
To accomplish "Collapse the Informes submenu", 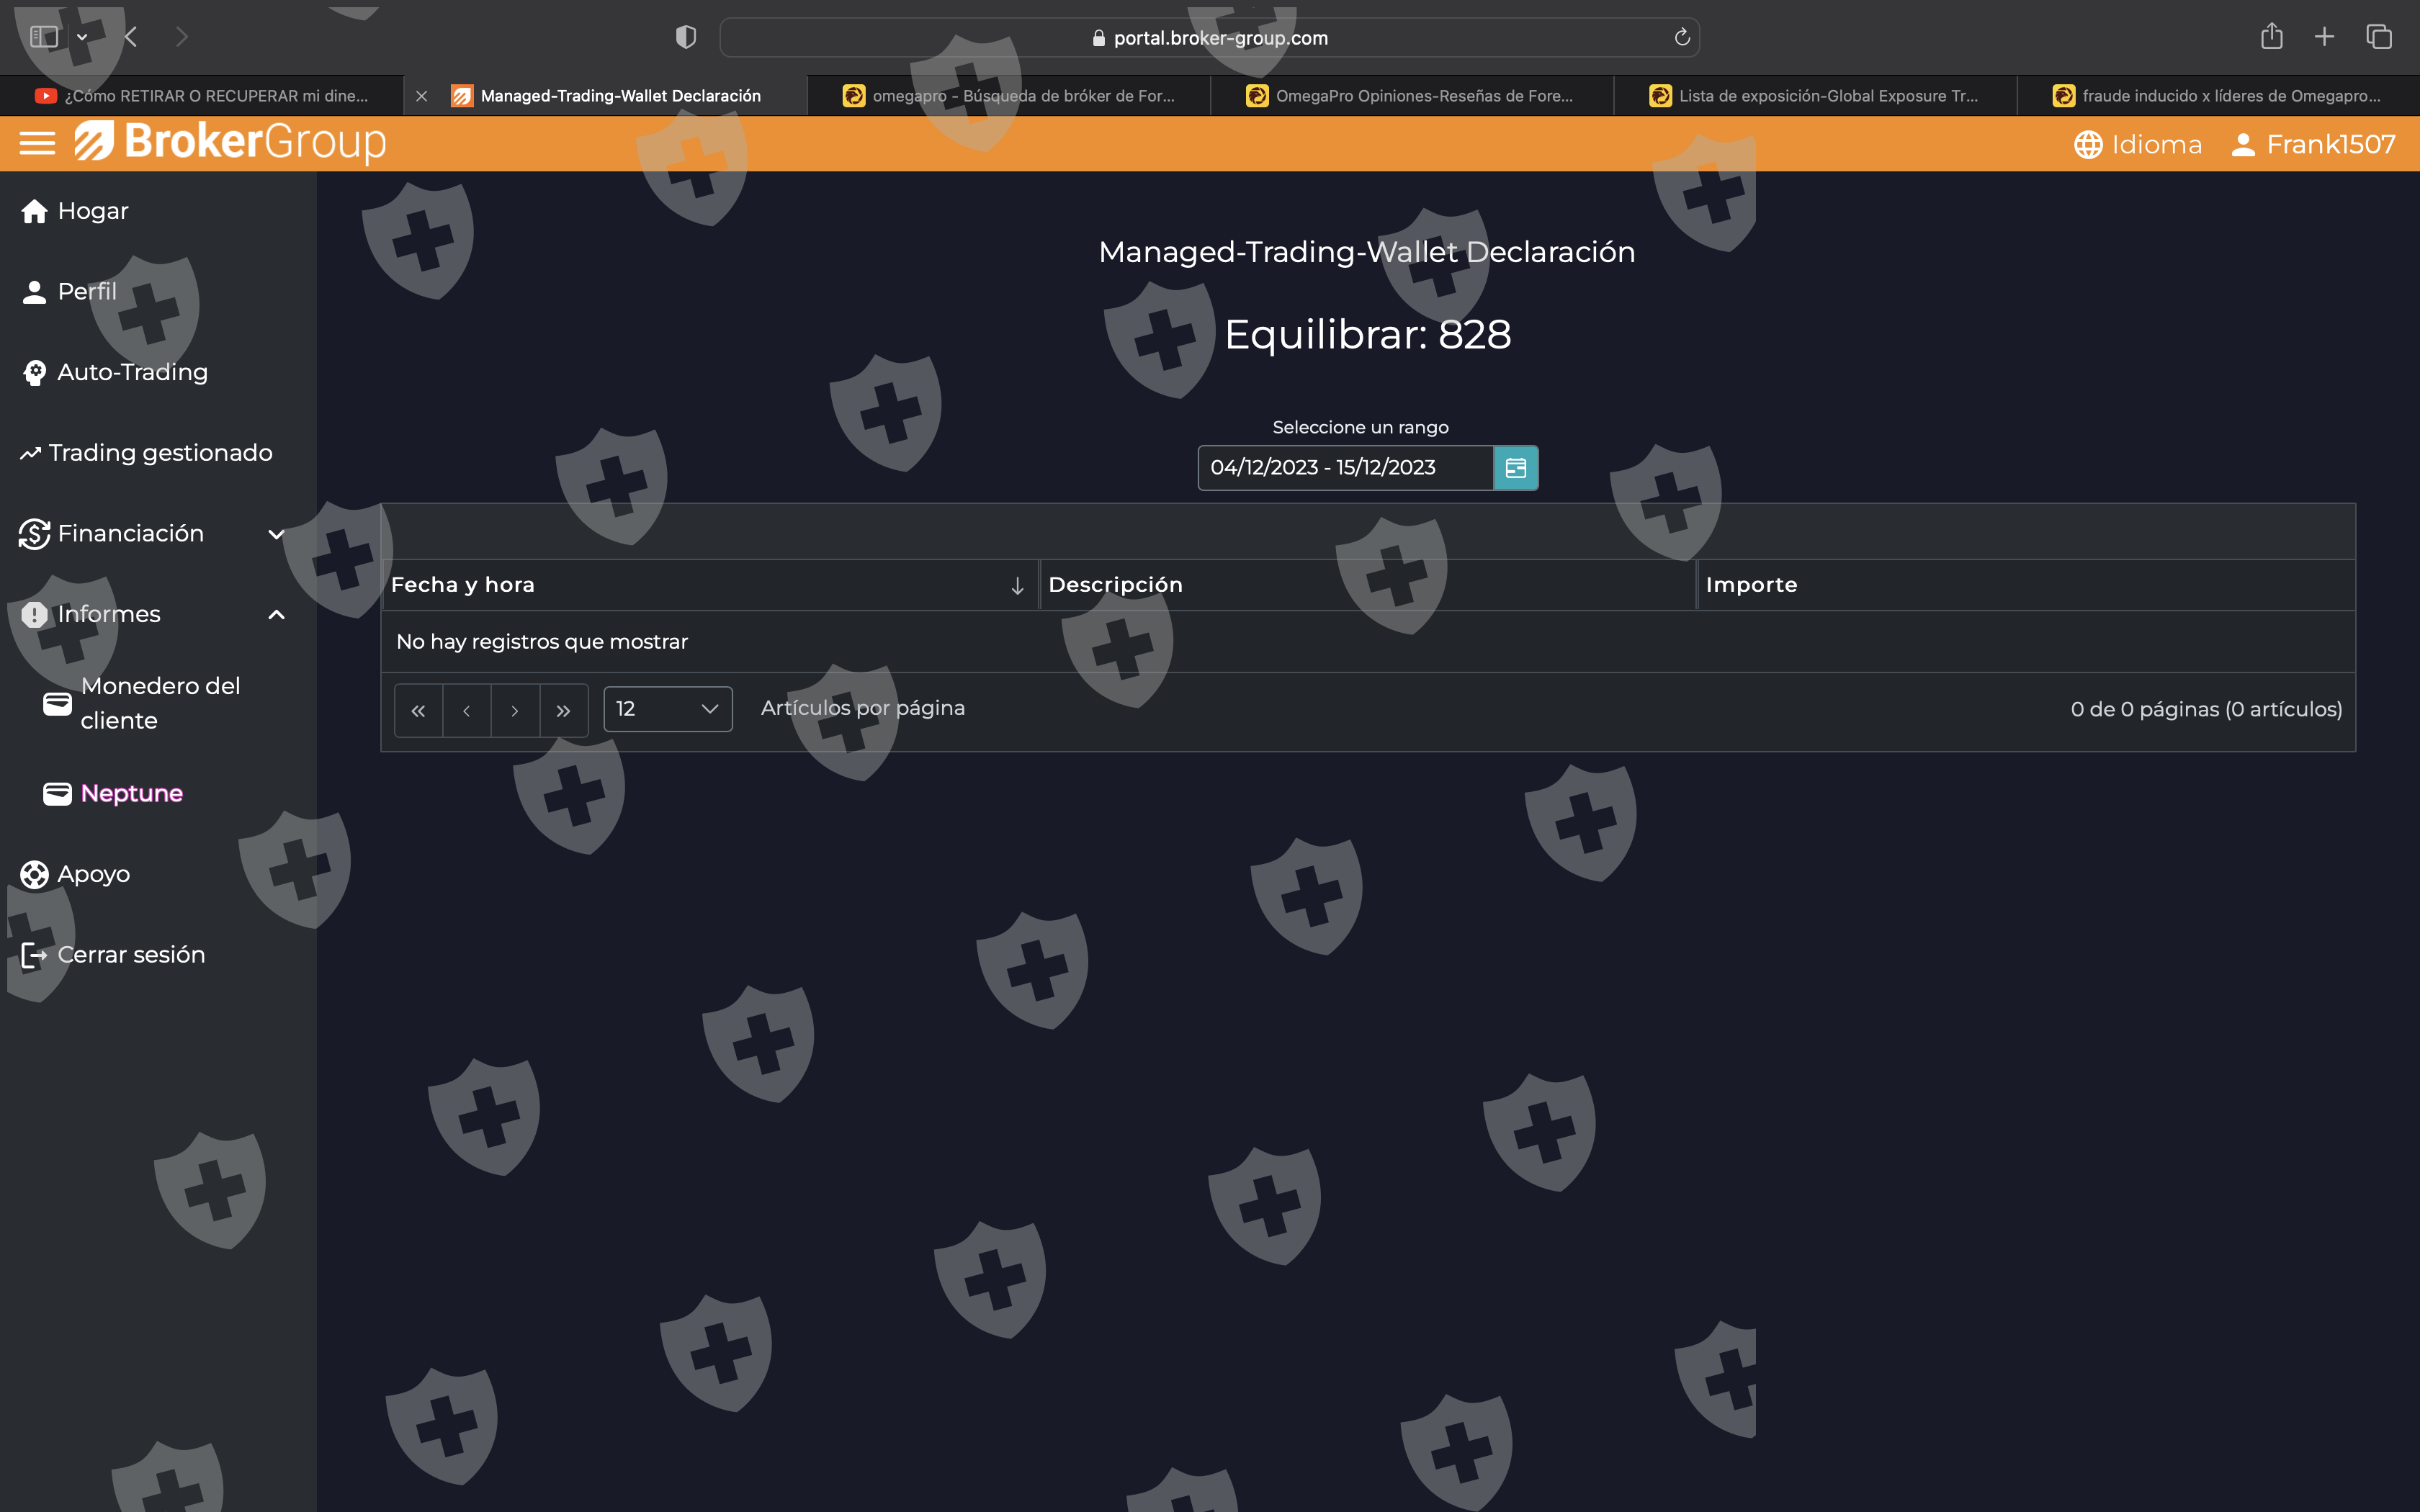I will click(x=276, y=615).
